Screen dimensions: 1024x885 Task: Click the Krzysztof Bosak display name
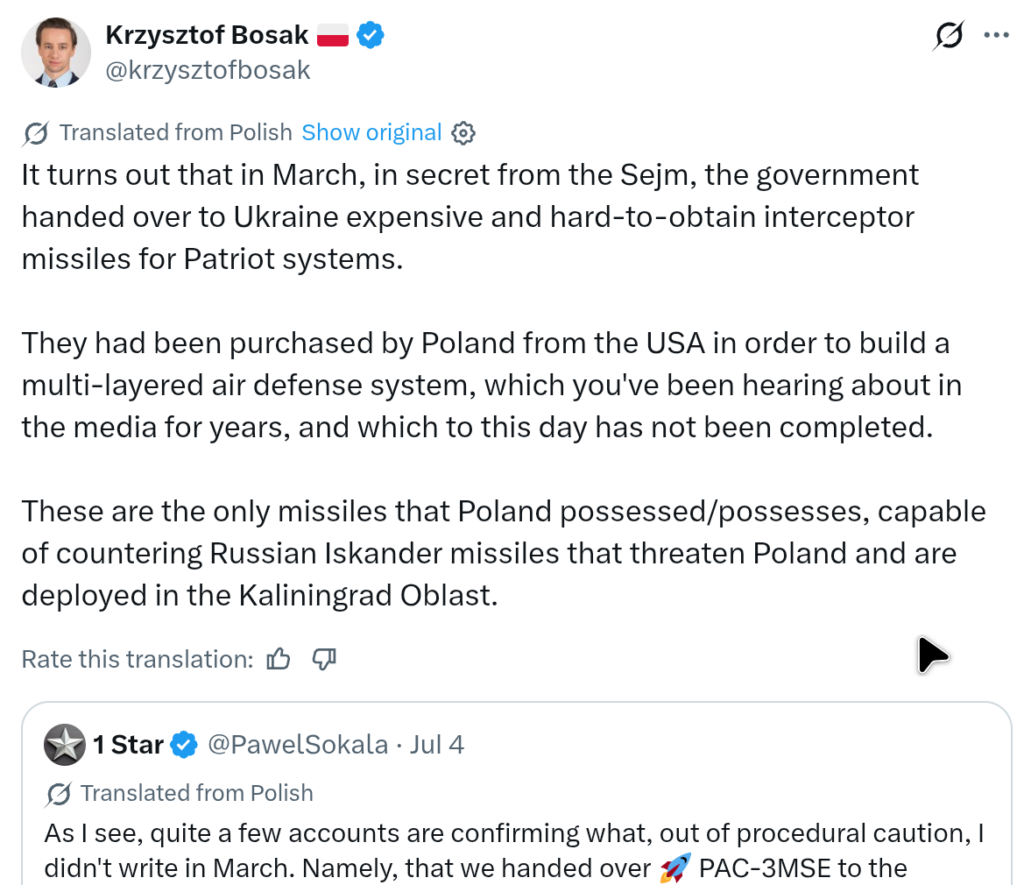pyautogui.click(x=206, y=35)
